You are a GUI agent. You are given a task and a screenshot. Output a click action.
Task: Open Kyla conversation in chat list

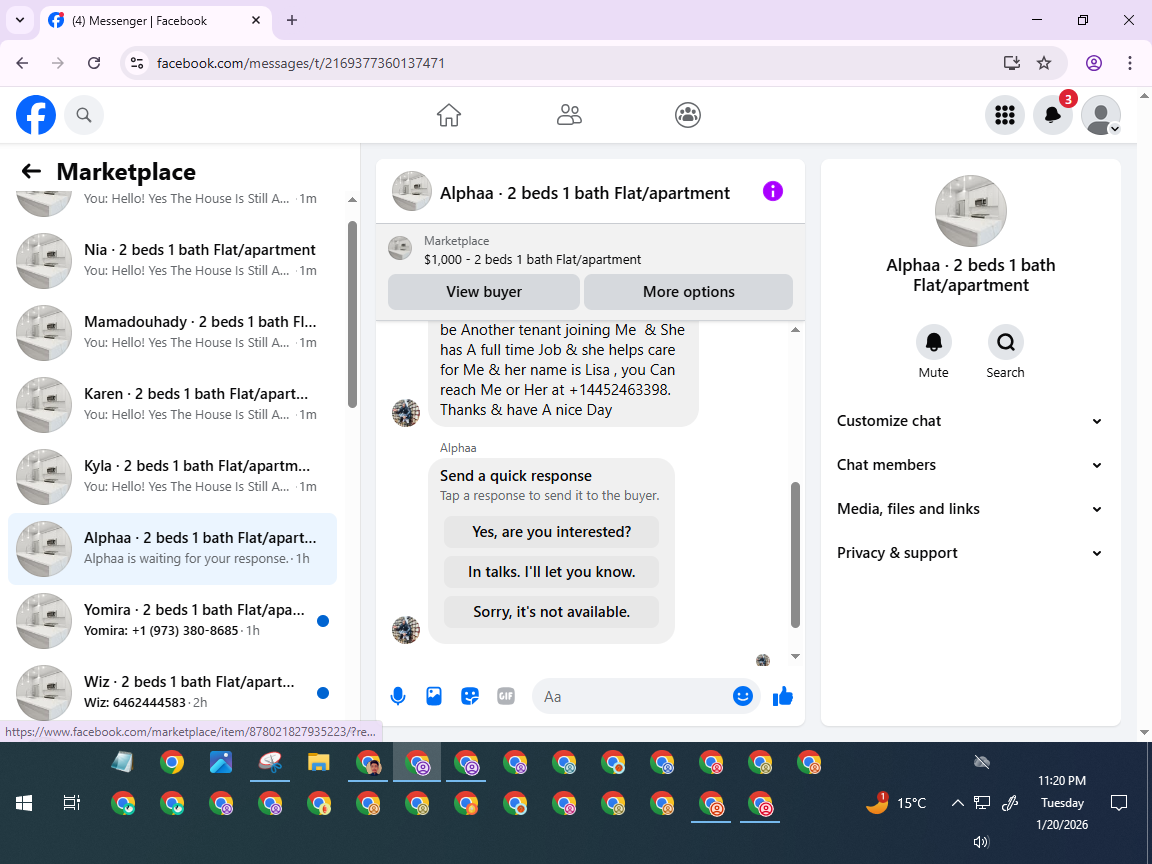click(x=173, y=476)
